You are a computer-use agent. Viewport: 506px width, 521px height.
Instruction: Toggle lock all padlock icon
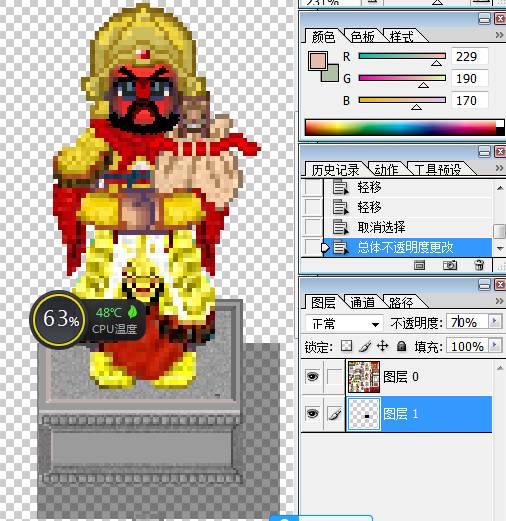click(402, 346)
